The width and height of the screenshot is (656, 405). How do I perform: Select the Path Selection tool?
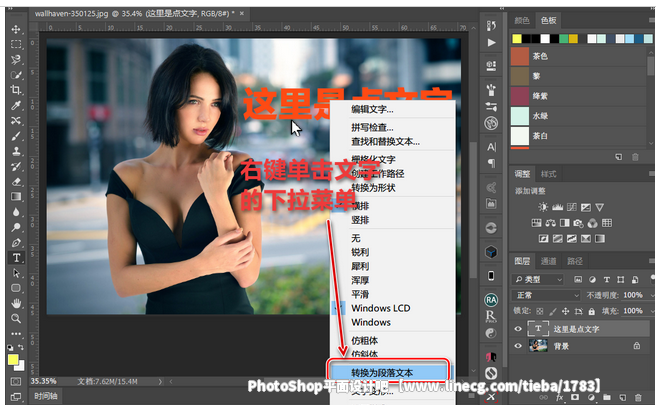[16, 273]
